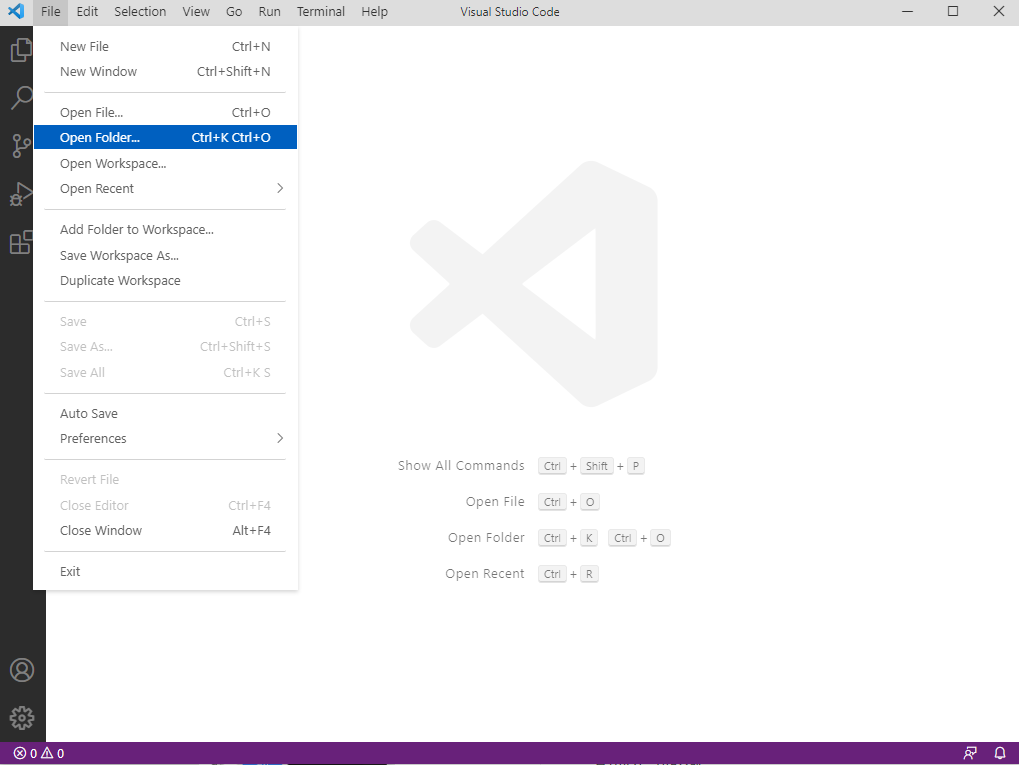
Task: Open the Help menu
Action: pos(374,12)
